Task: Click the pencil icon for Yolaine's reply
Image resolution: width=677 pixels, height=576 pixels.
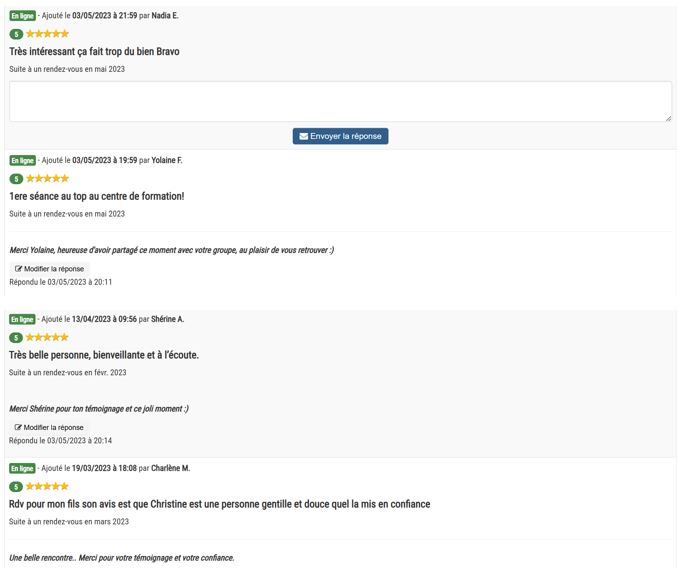Action: click(18, 269)
